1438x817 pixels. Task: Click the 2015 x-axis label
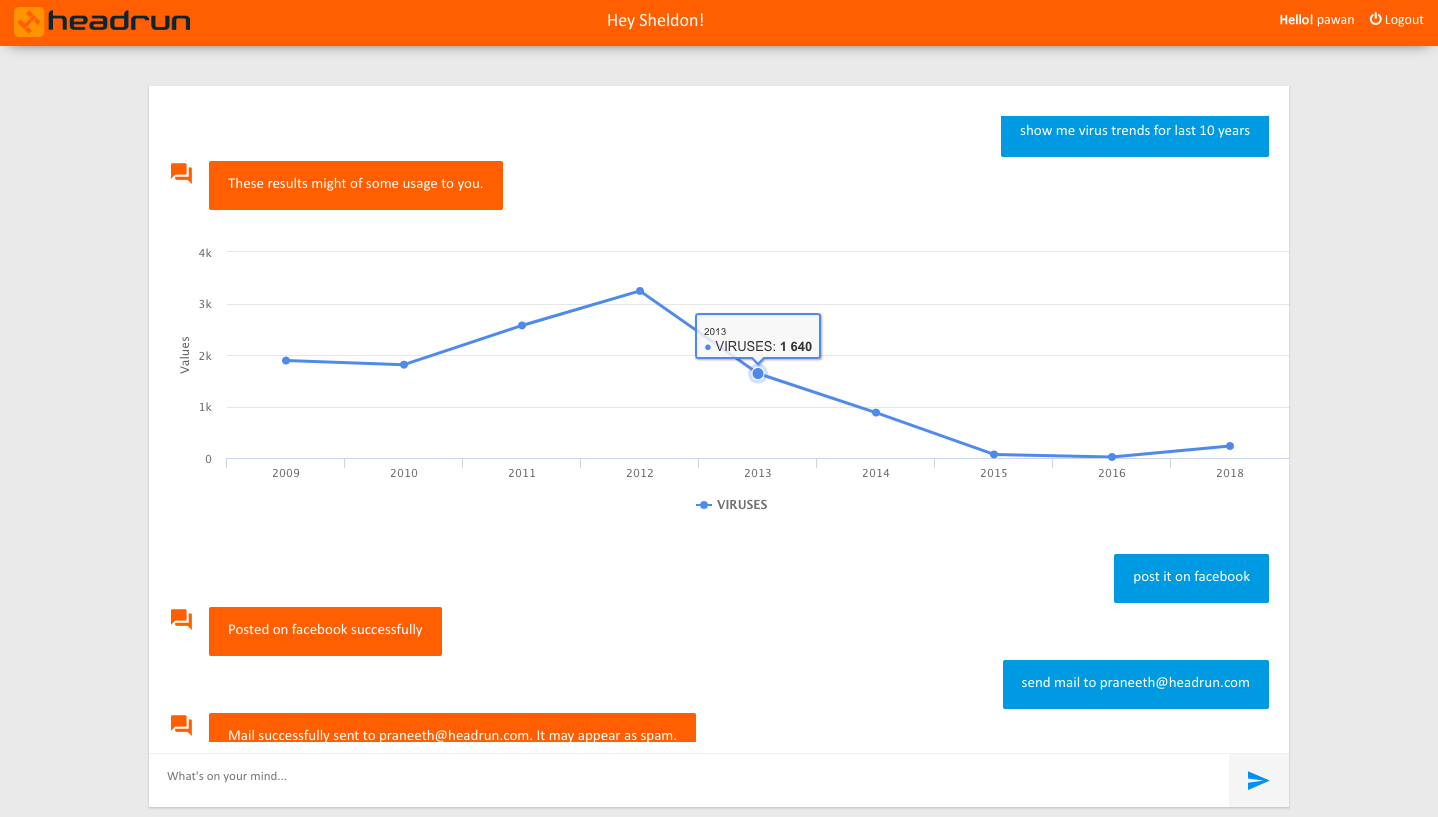click(x=994, y=474)
